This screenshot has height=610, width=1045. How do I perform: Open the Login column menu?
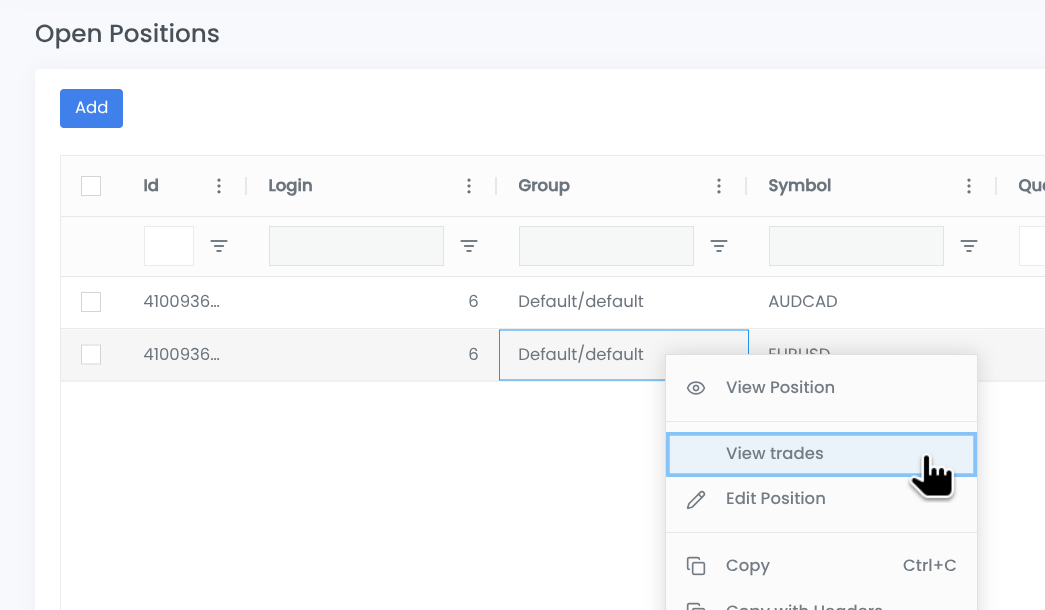(x=469, y=186)
